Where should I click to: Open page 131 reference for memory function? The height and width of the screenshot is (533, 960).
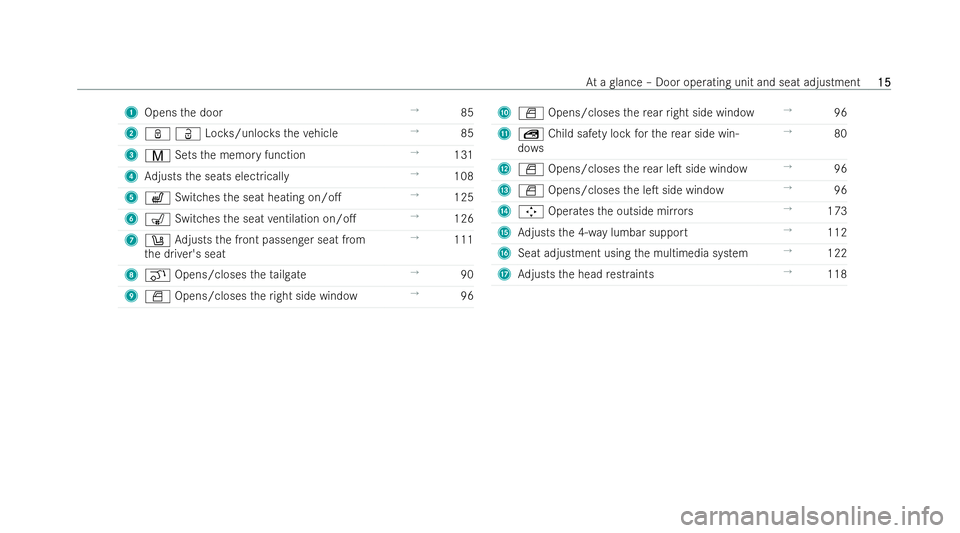(463, 155)
